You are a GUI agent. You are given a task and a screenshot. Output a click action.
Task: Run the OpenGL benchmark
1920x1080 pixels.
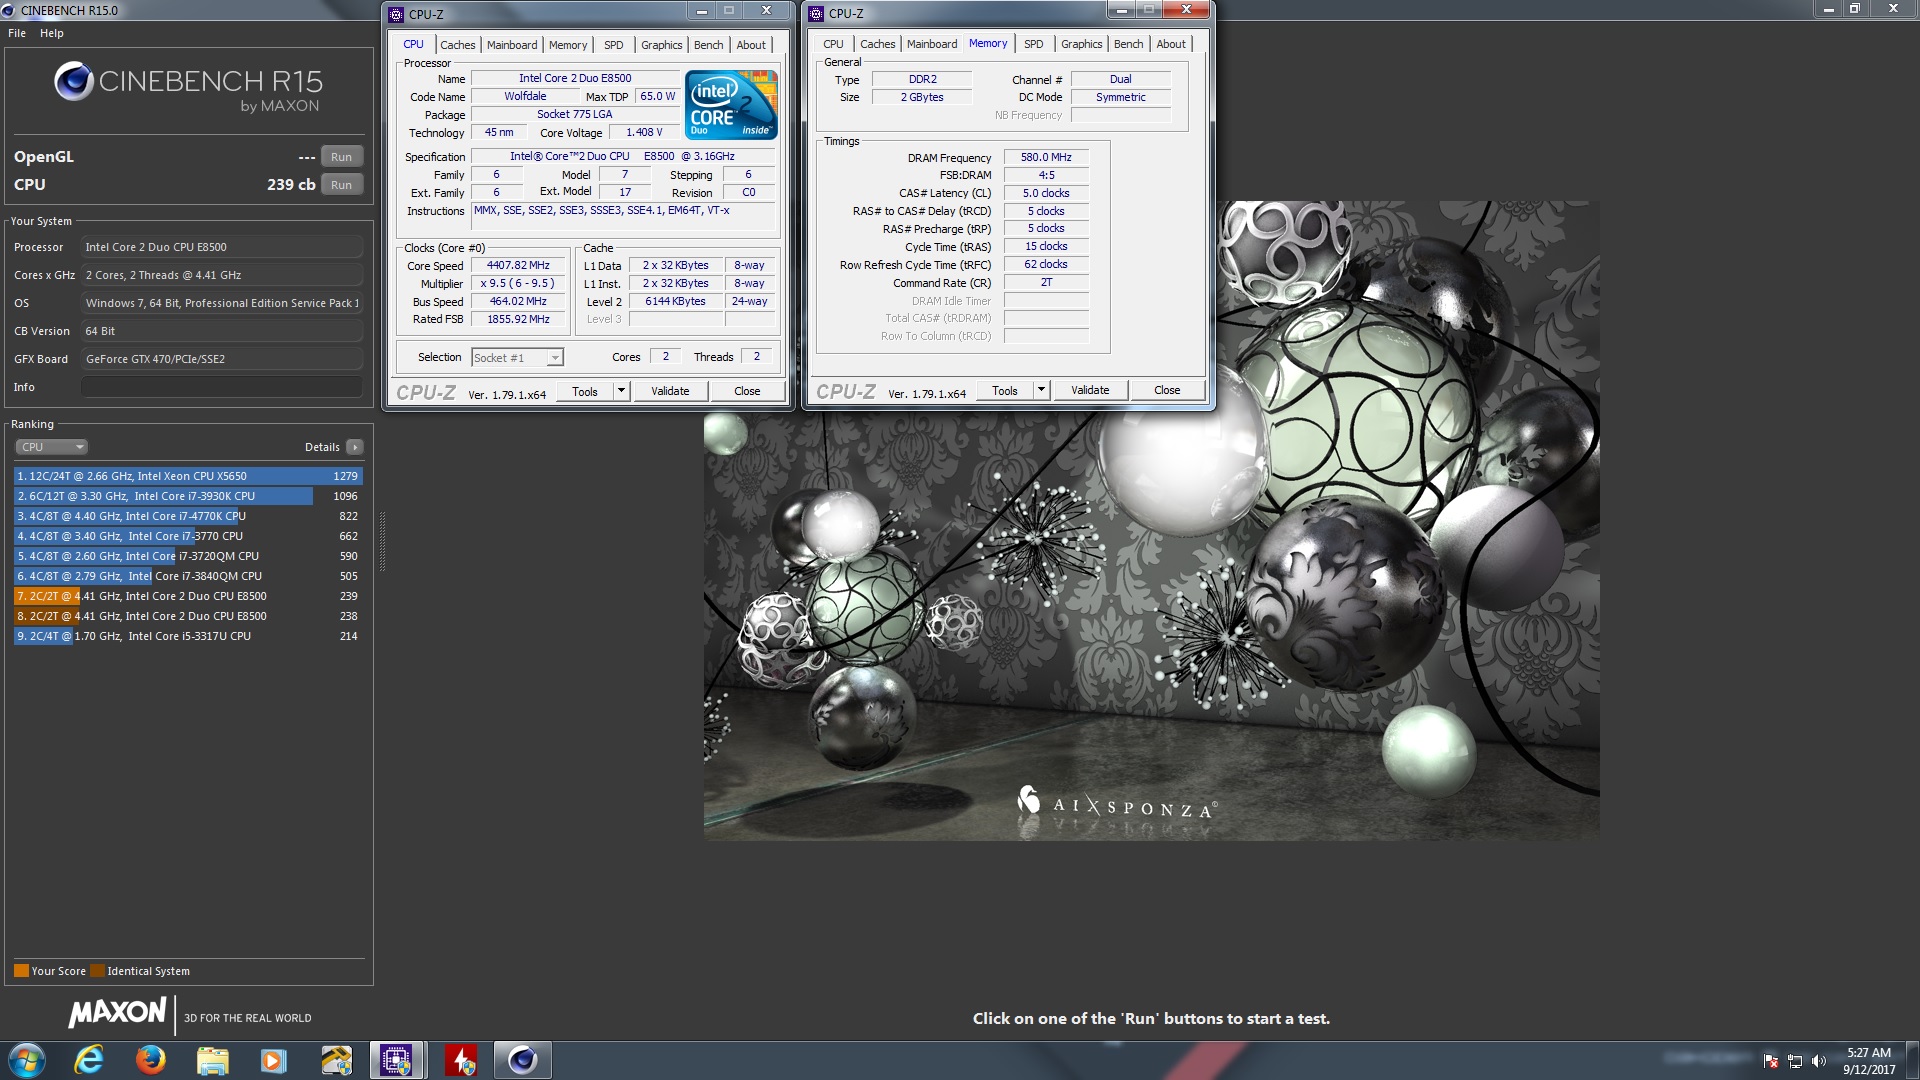click(341, 157)
